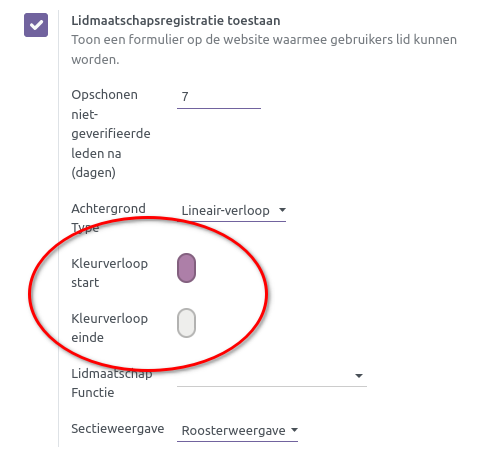The width and height of the screenshot is (490, 470).
Task: Click the white checkmark icon in the purple box
Action: [x=36, y=25]
